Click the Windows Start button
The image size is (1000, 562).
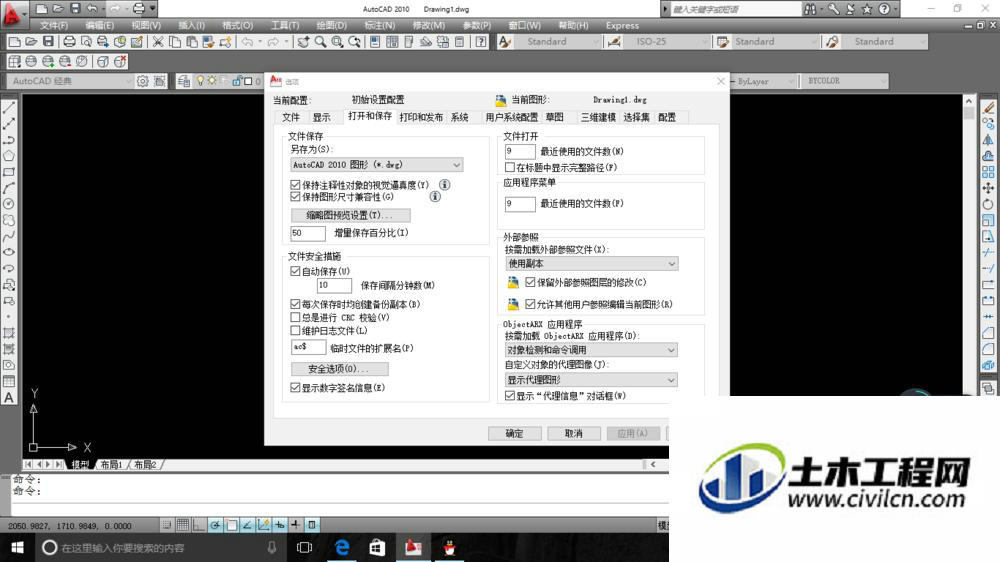[17, 547]
